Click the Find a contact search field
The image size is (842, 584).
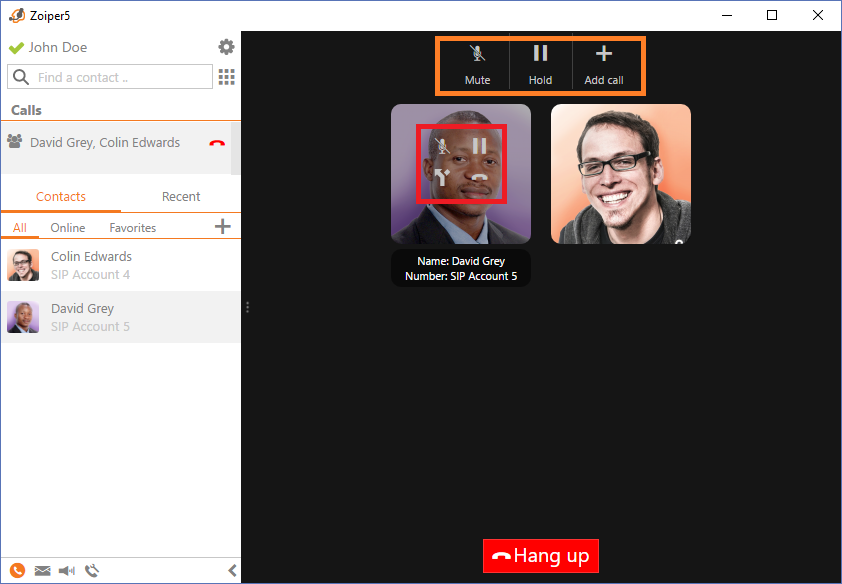tap(120, 77)
